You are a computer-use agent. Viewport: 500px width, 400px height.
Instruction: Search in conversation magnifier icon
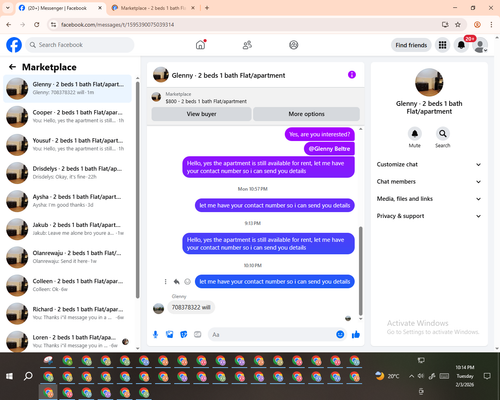(x=443, y=134)
